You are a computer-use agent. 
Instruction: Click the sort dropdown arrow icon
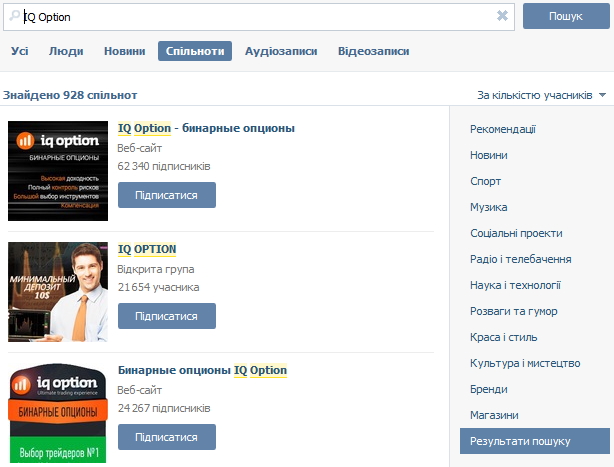602,95
